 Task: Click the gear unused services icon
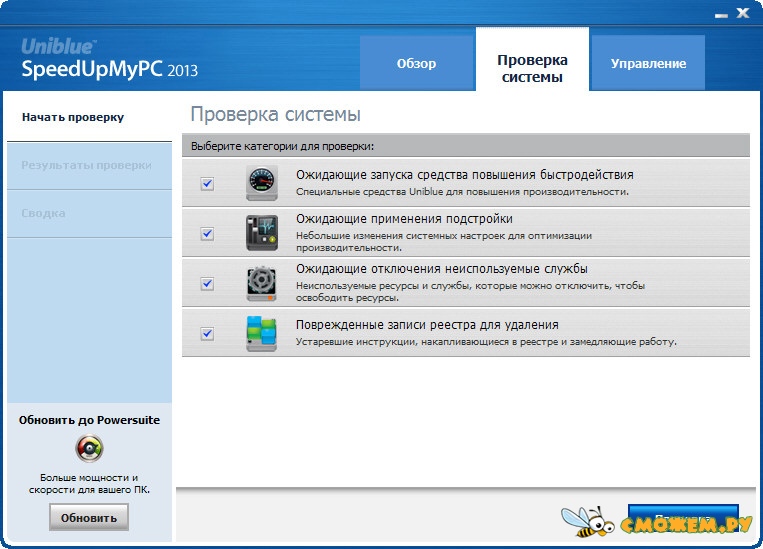262,284
